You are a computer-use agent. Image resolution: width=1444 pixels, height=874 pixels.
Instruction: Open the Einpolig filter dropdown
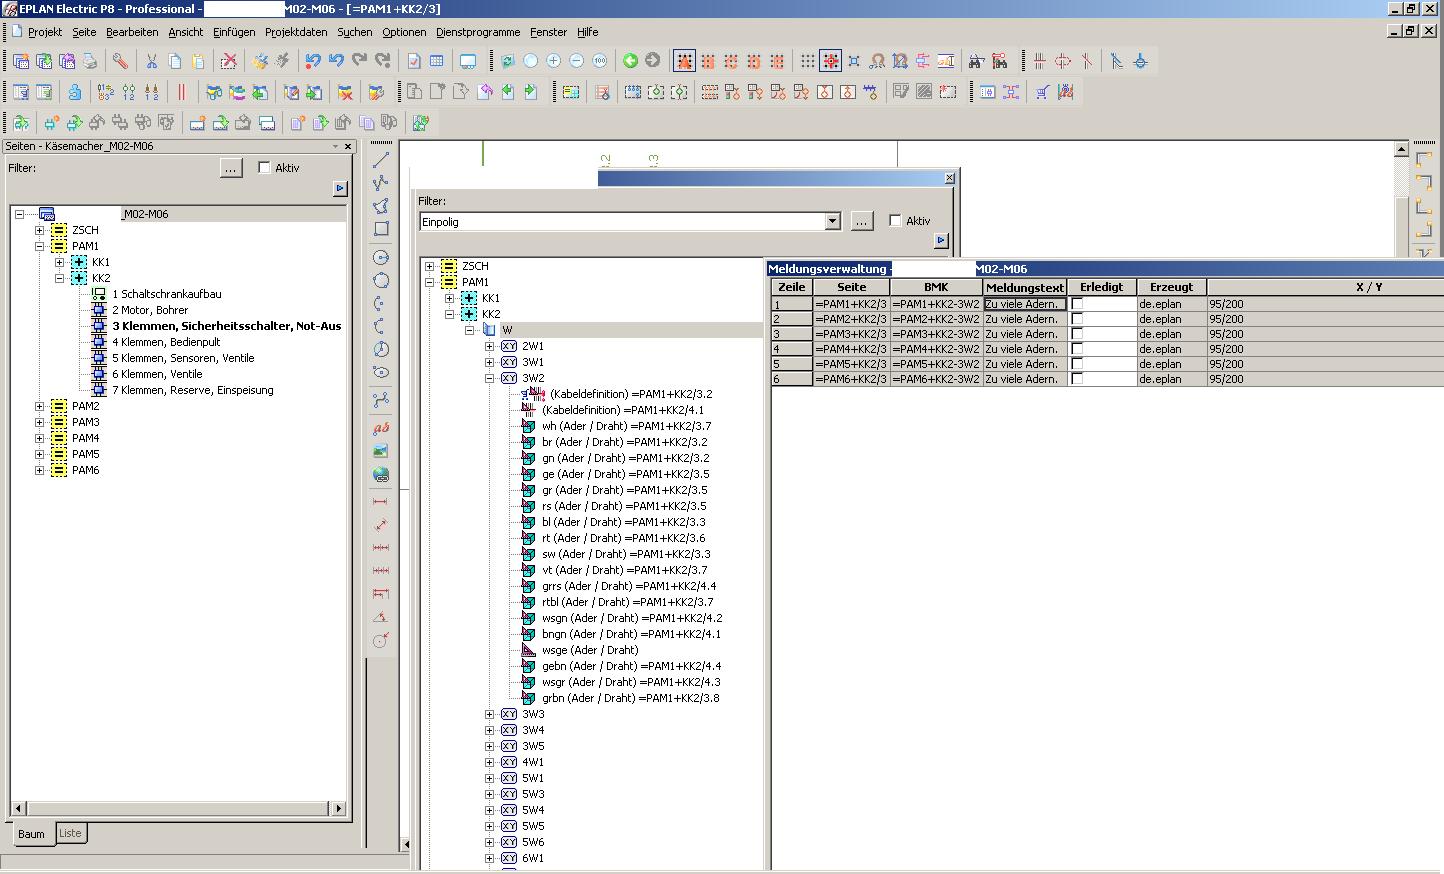(832, 221)
